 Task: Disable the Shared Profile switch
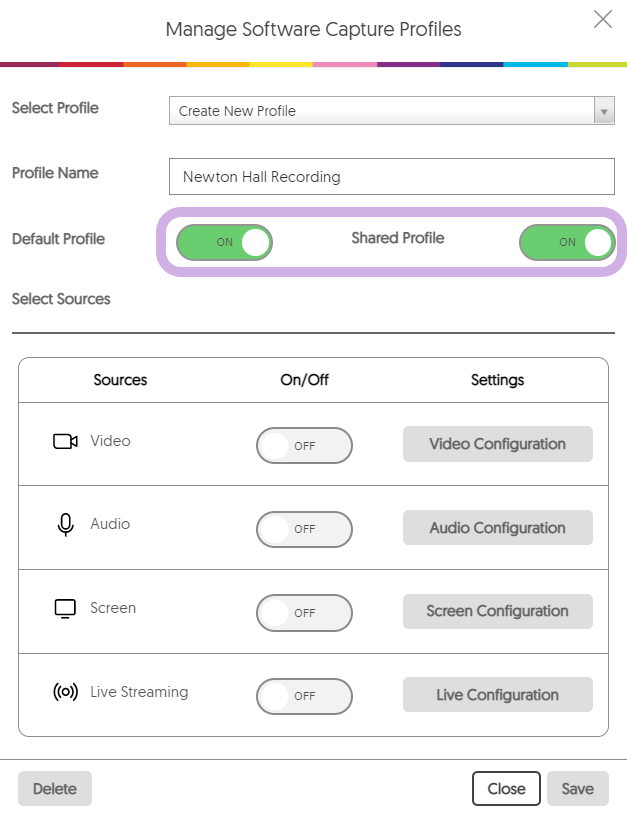(x=567, y=242)
